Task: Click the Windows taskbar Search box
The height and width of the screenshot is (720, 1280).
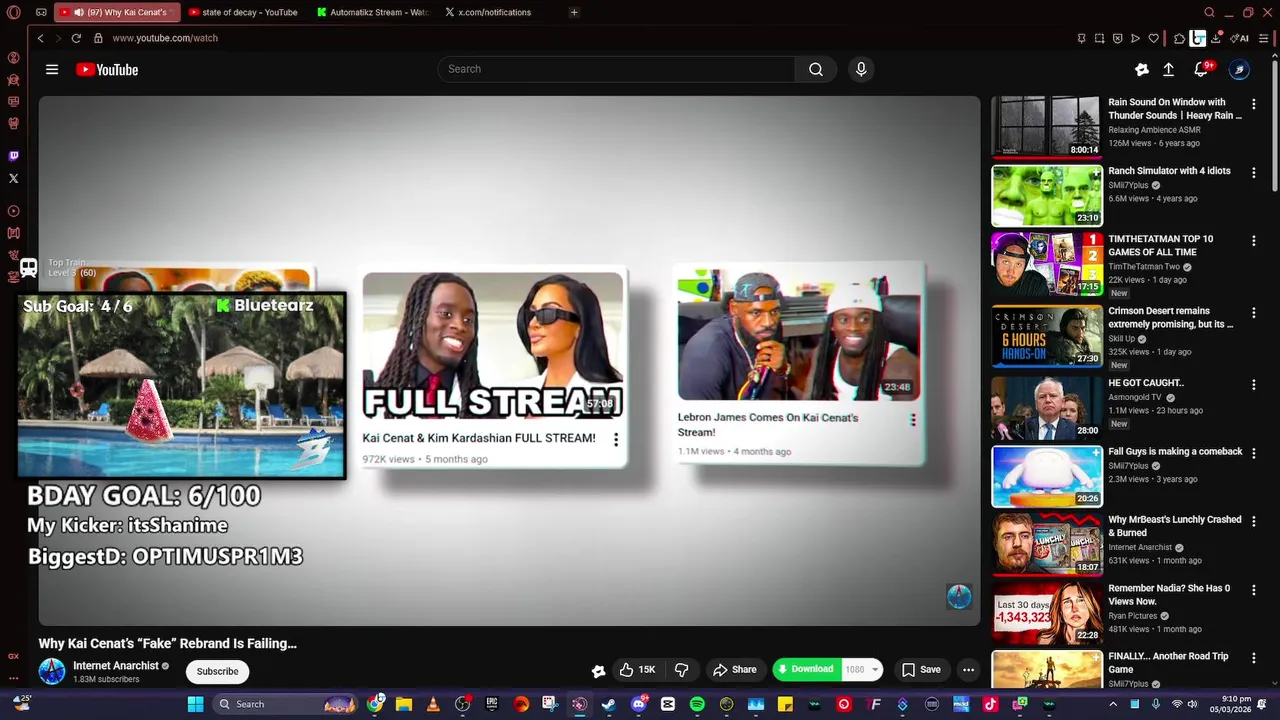Action: click(285, 704)
